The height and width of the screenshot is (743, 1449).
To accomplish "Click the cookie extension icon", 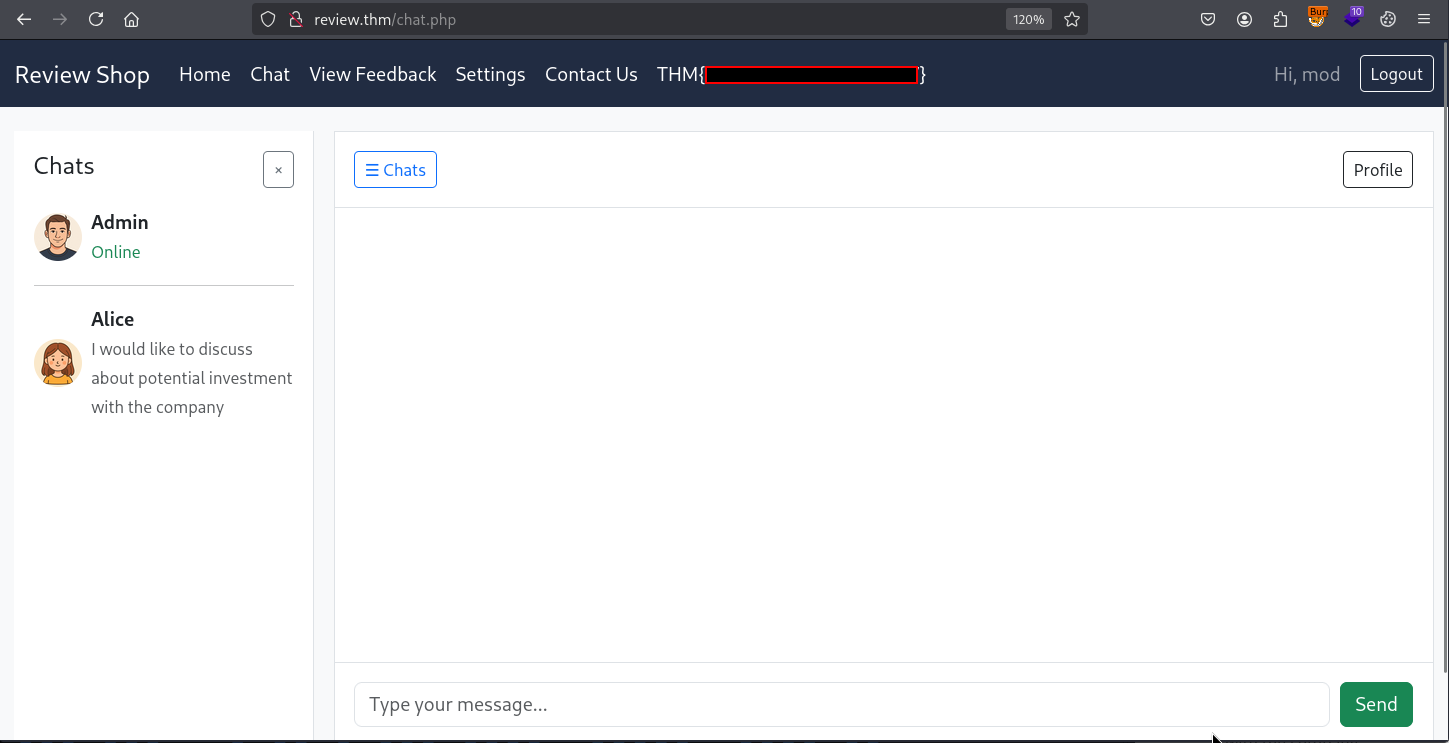I will tap(1388, 19).
